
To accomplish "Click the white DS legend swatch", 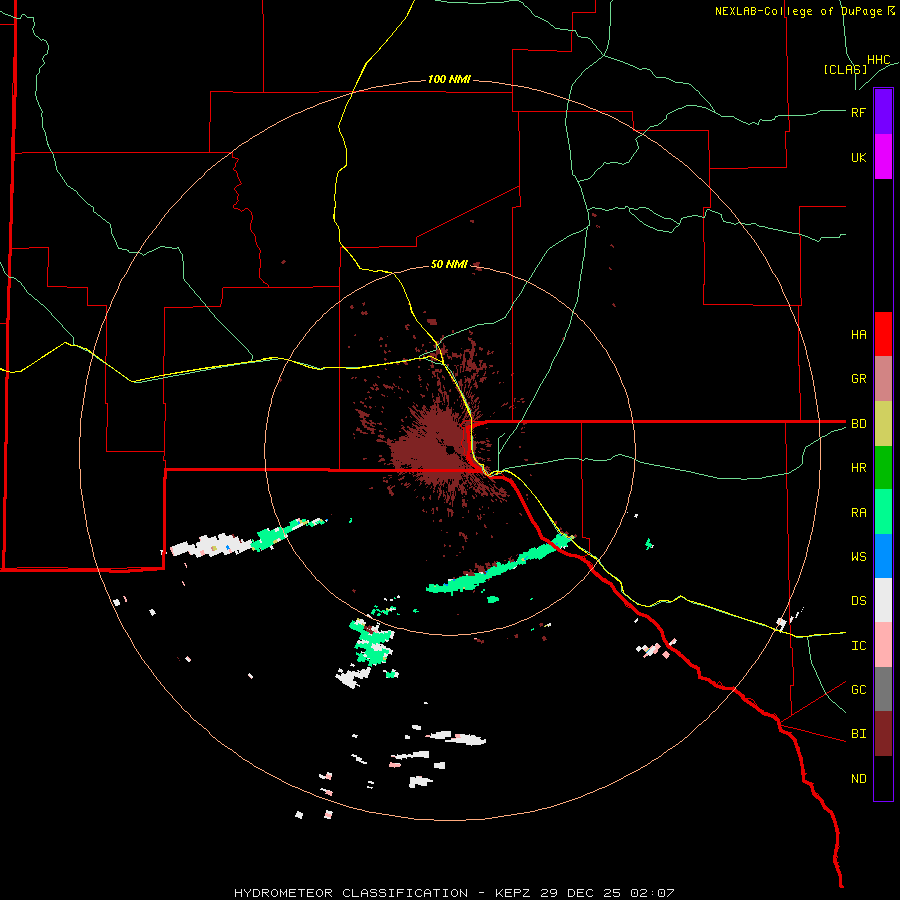I will (x=883, y=600).
